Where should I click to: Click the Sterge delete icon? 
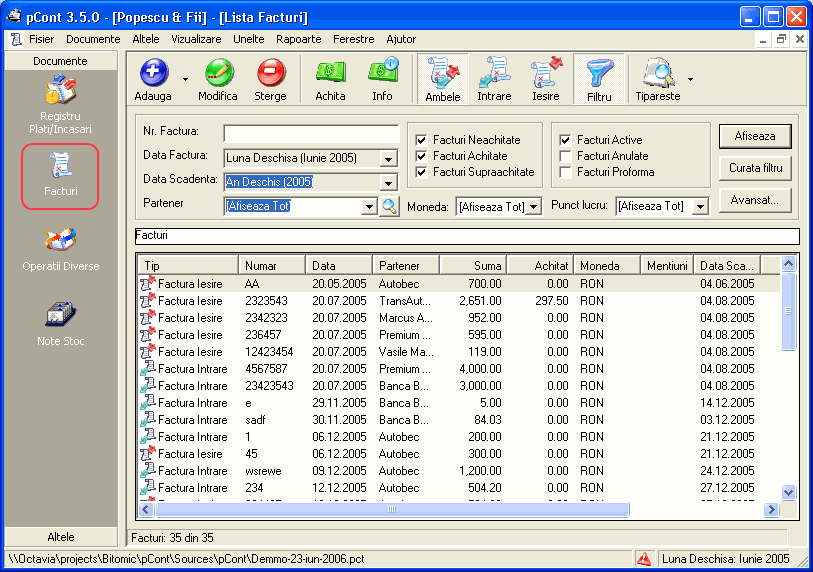(x=271, y=73)
